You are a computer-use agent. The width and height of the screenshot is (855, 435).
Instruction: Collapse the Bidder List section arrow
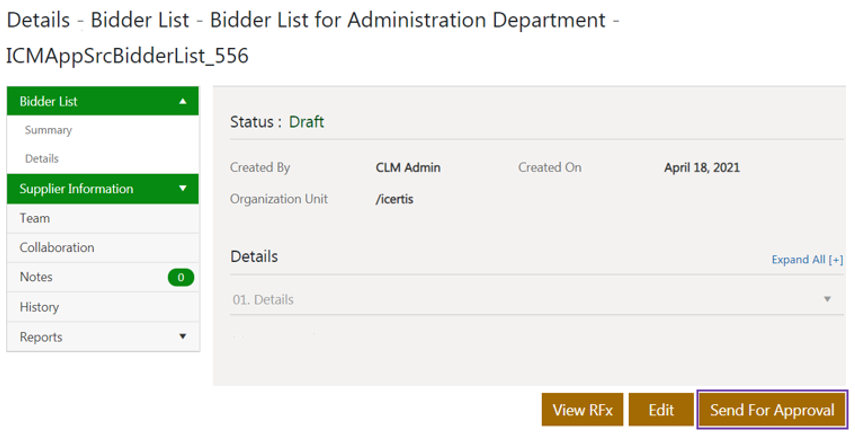[x=183, y=101]
